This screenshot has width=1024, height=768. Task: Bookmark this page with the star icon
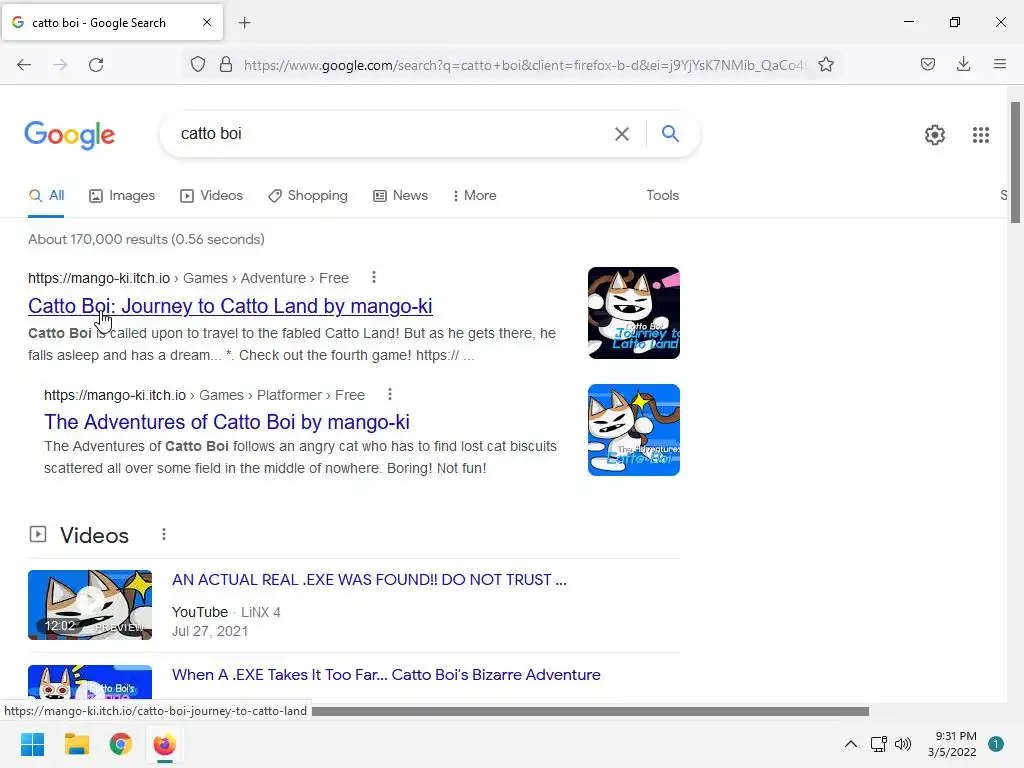pyautogui.click(x=825, y=65)
